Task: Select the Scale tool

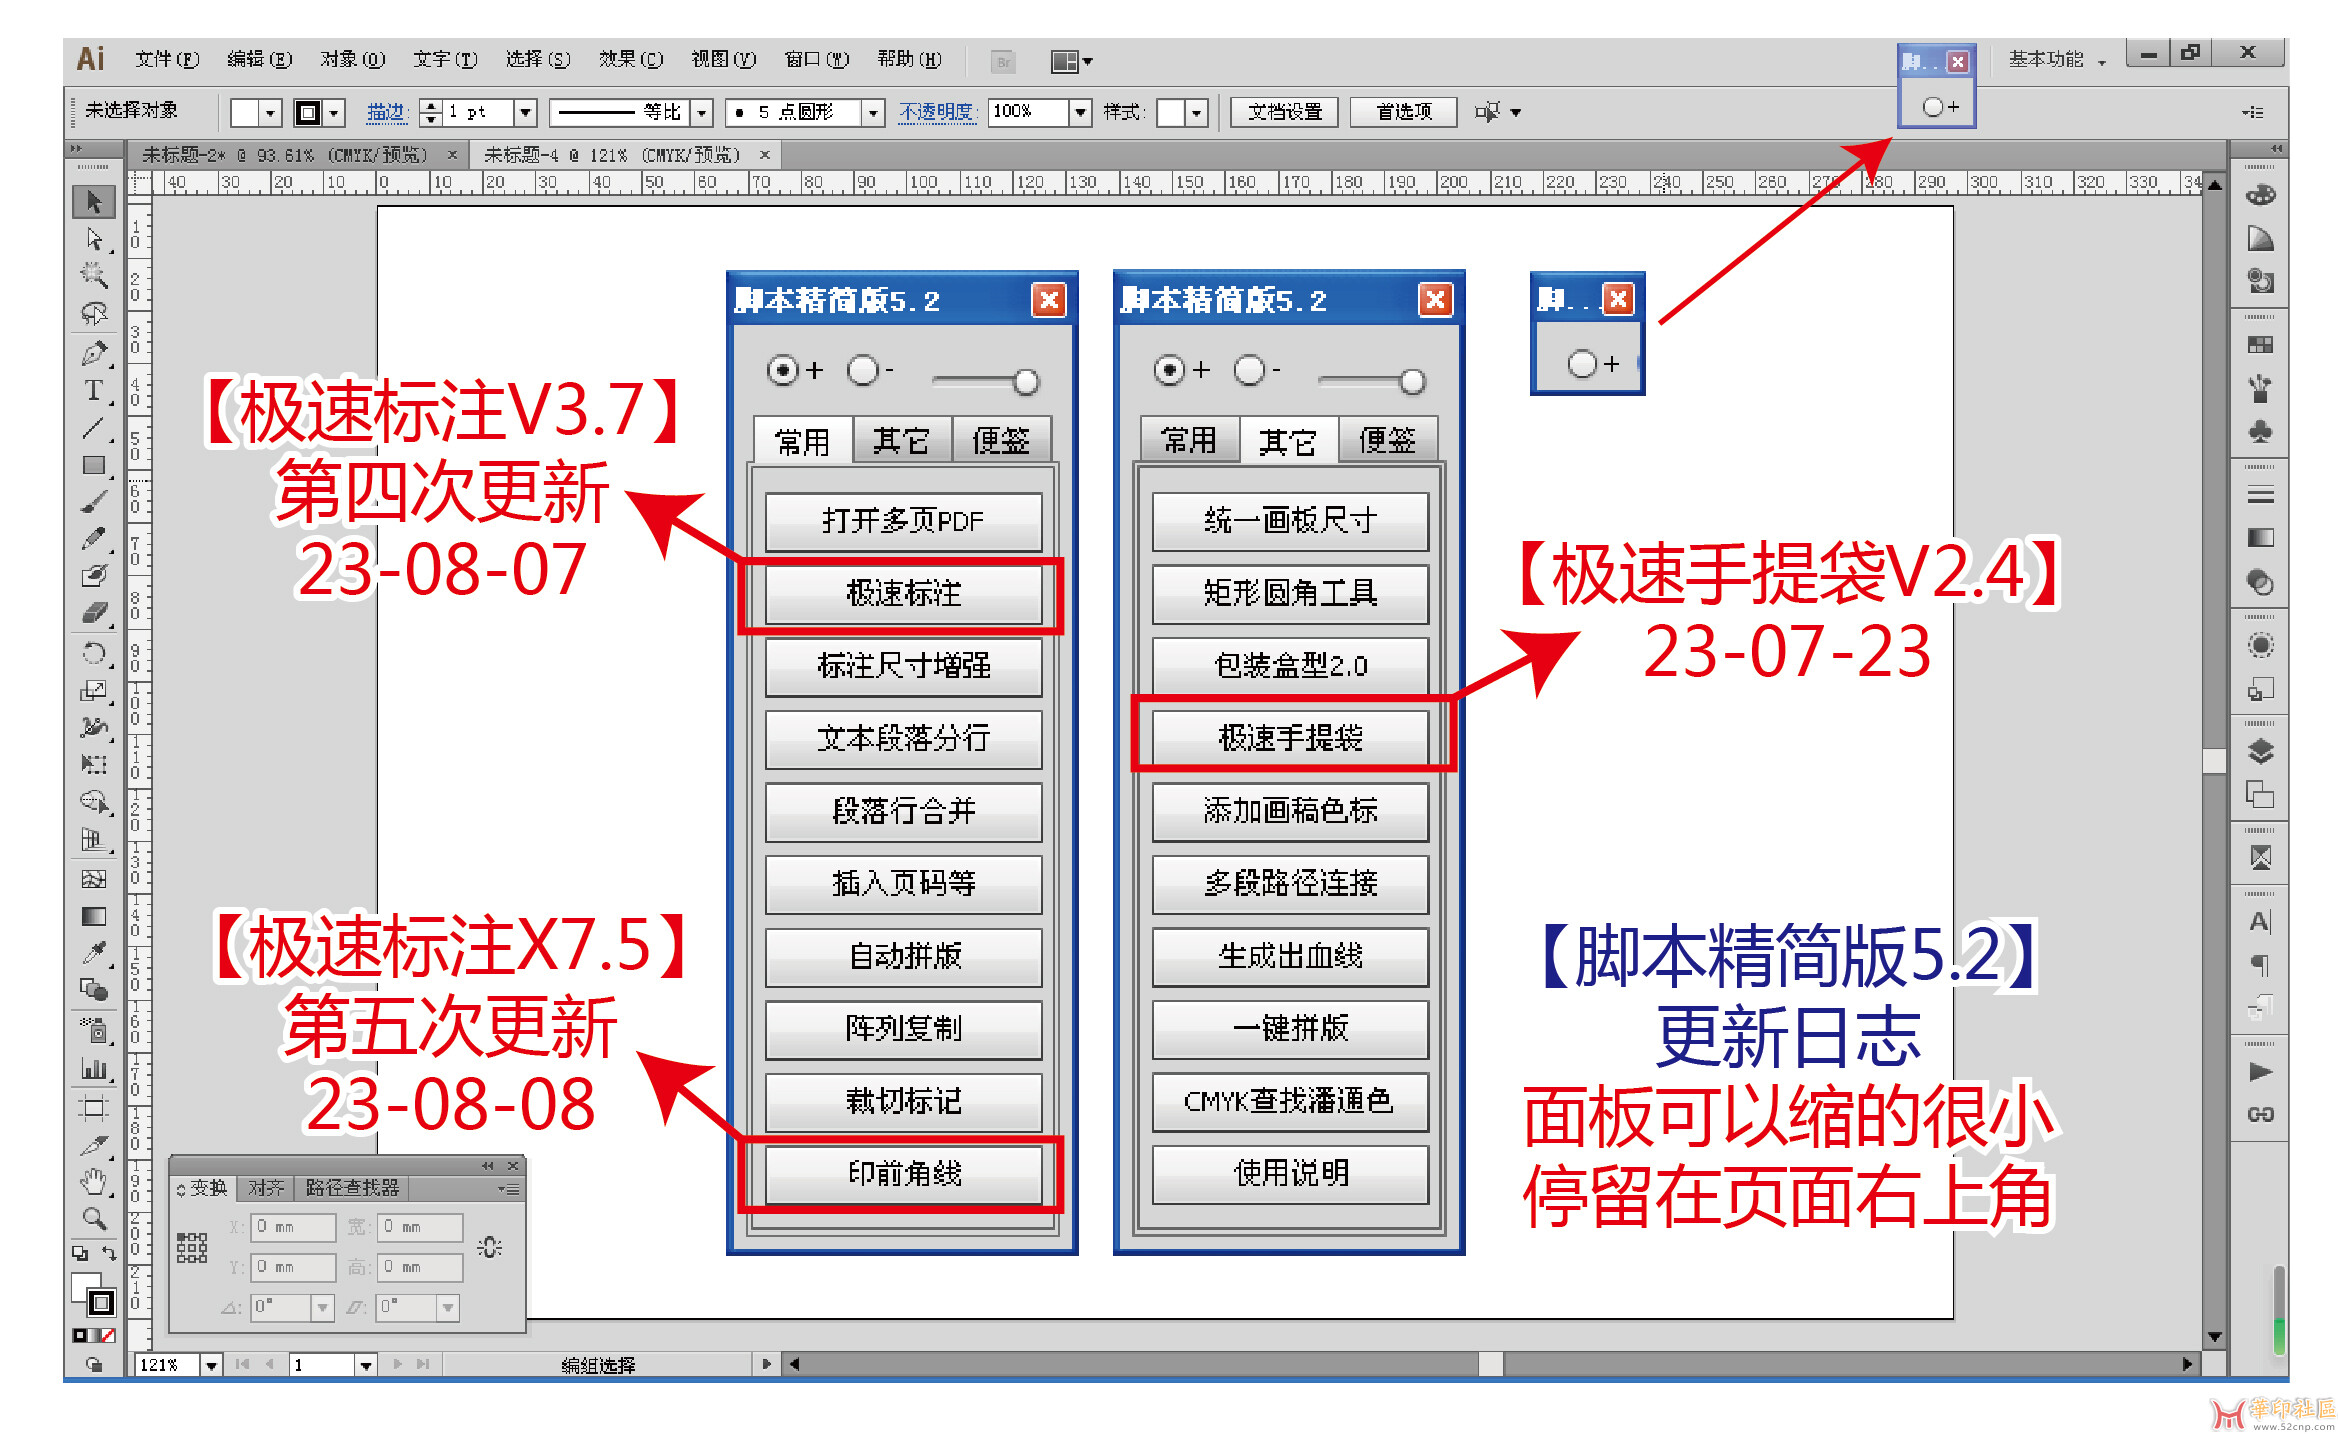Action: pos(94,691)
